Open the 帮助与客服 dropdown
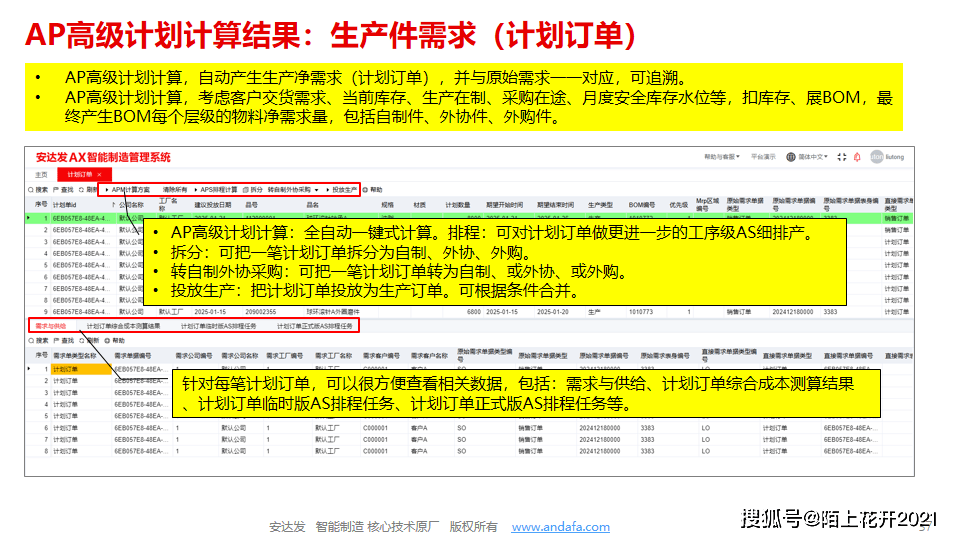Screen dimensions: 960x540 coord(722,157)
